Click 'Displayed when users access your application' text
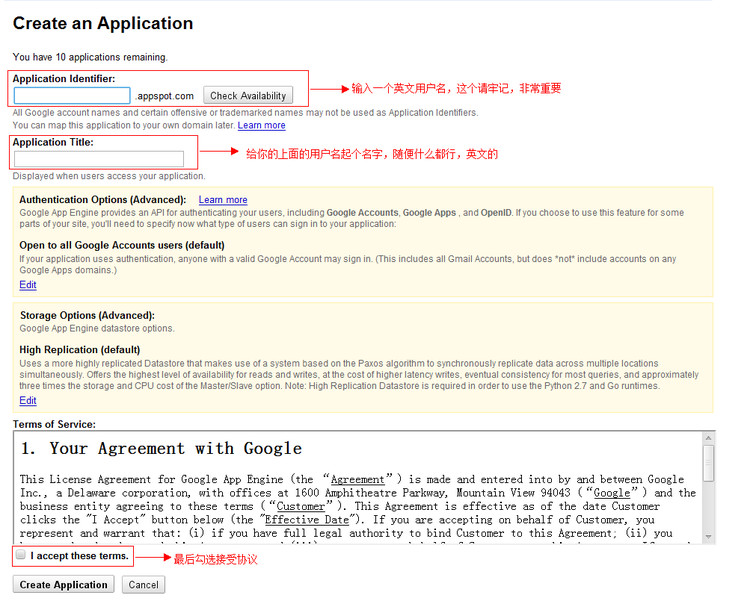Screen dimensions: 750x601 pyautogui.click(x=109, y=176)
